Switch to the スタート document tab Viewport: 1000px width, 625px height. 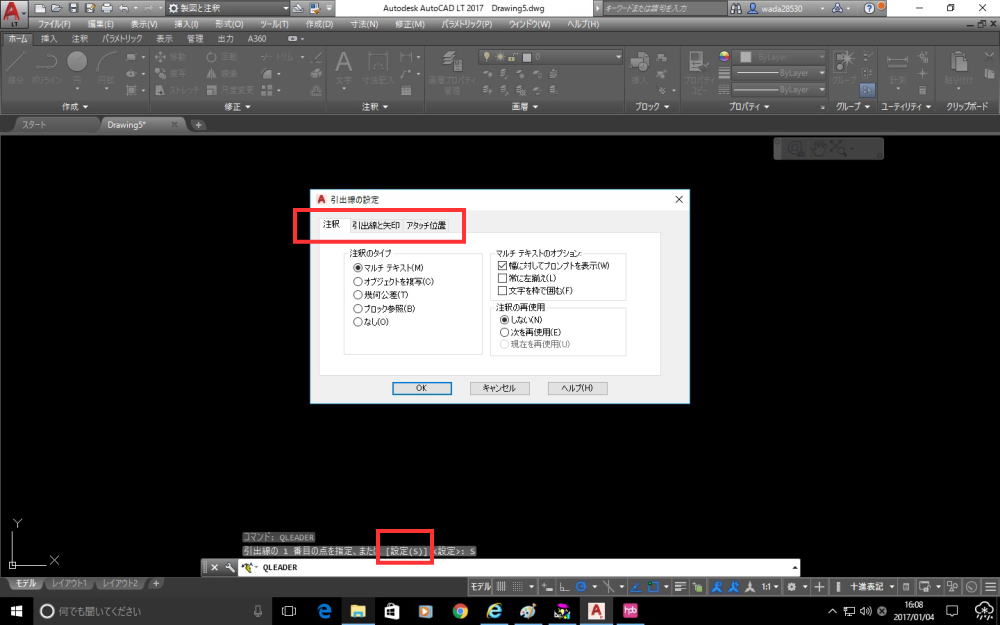click(x=34, y=124)
